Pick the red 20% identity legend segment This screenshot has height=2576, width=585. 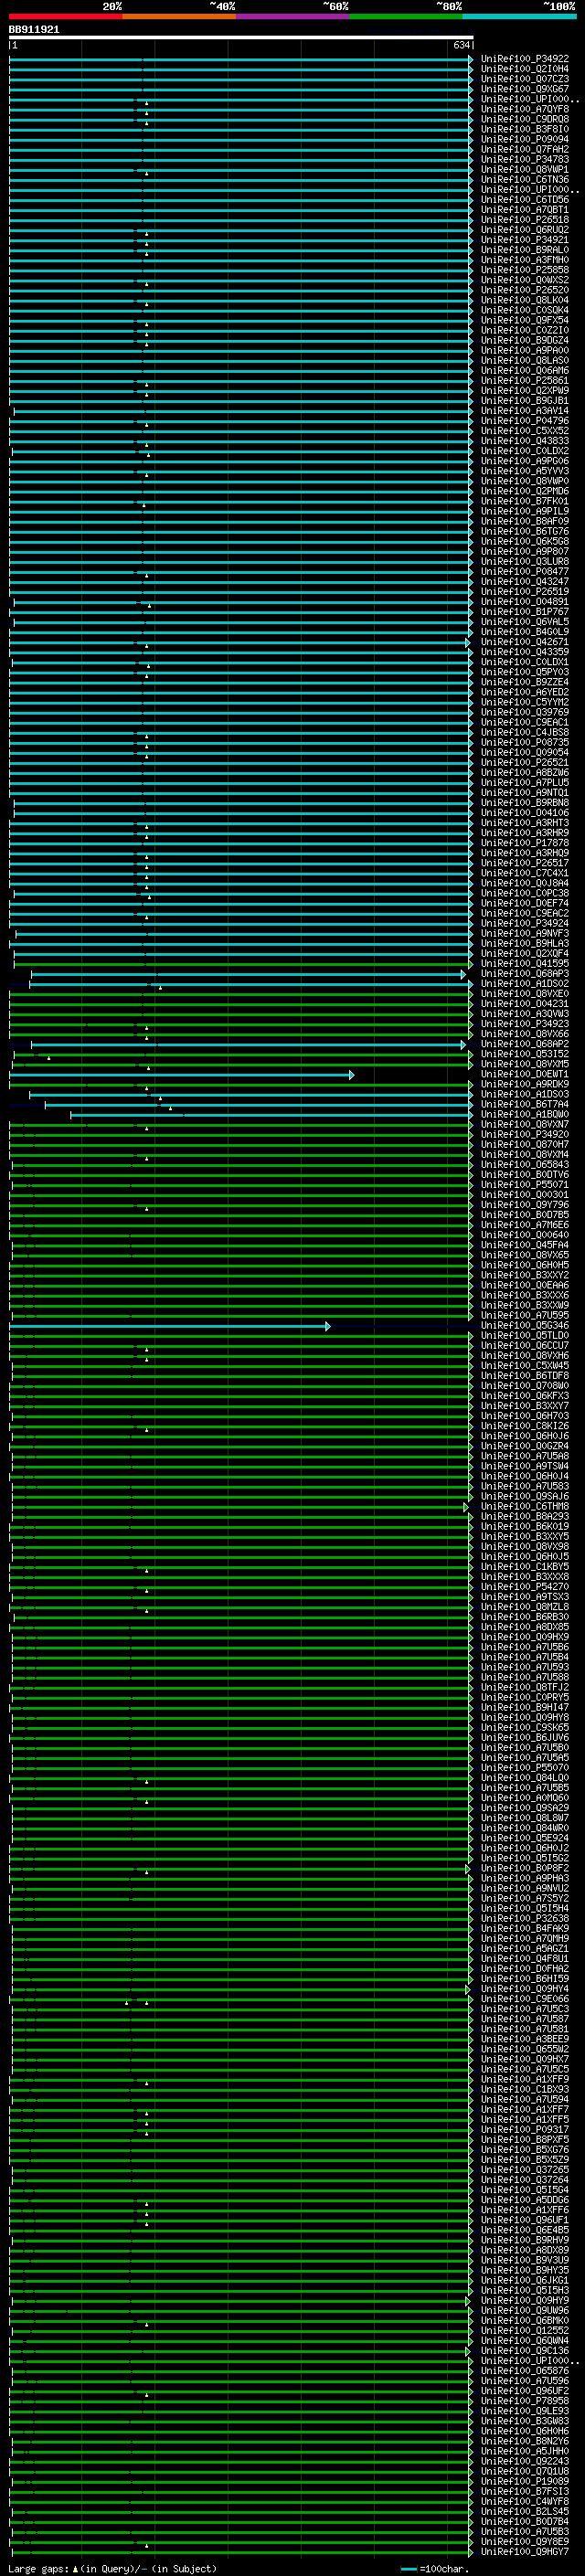click(x=66, y=17)
